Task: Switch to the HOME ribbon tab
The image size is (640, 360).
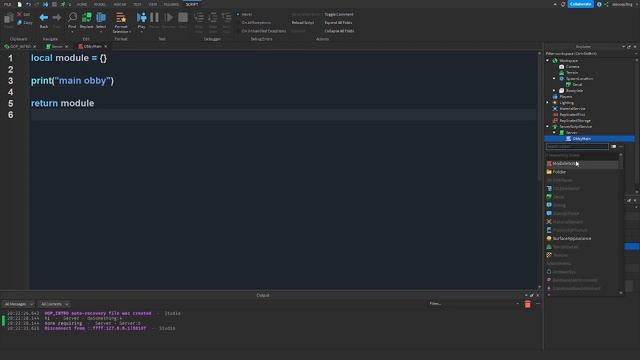Action: pyautogui.click(x=82, y=4)
